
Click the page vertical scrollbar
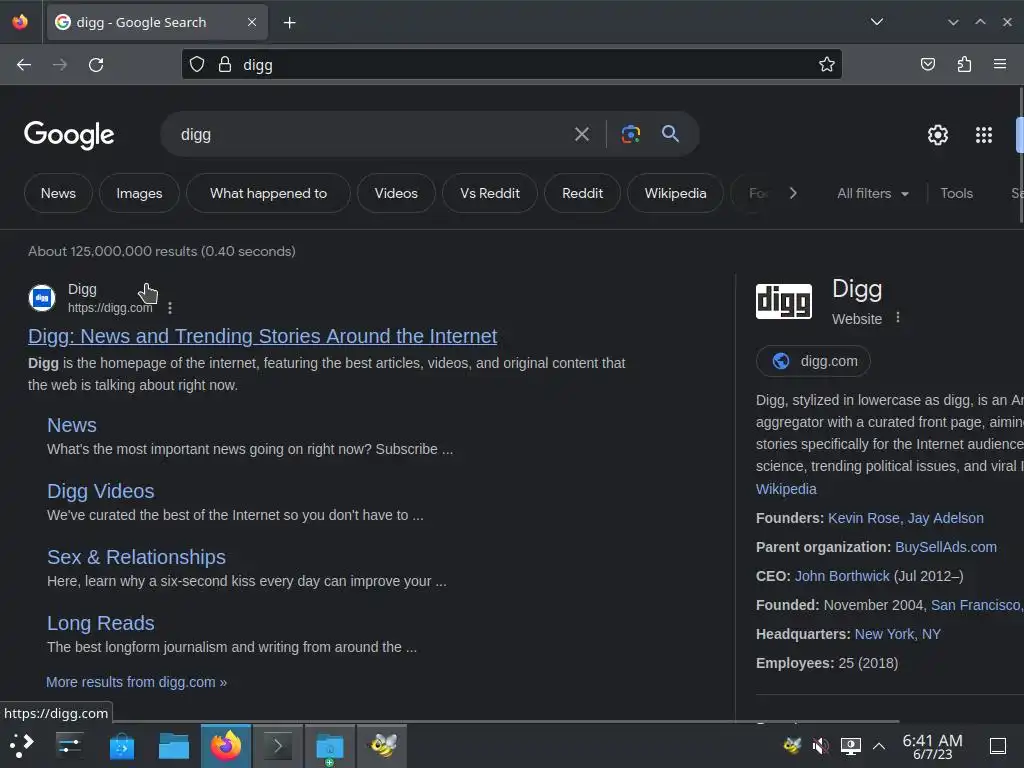pos(1020,157)
